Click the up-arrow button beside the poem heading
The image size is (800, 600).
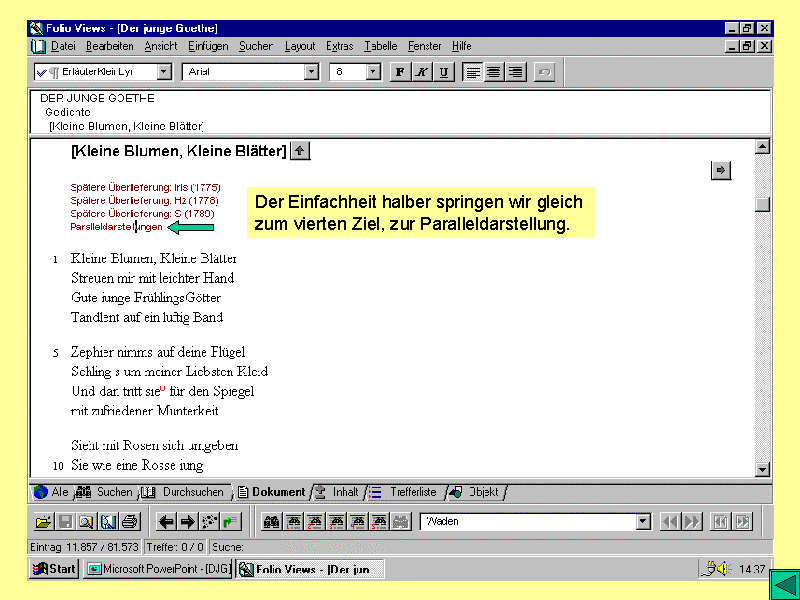click(x=301, y=151)
